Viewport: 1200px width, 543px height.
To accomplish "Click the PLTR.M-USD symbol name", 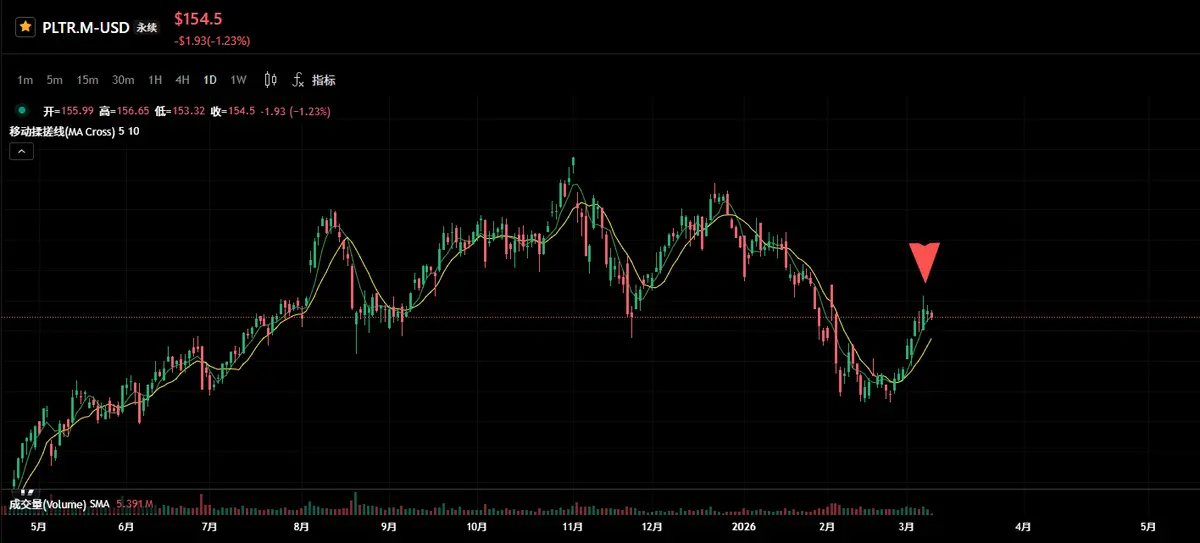I will (86, 28).
